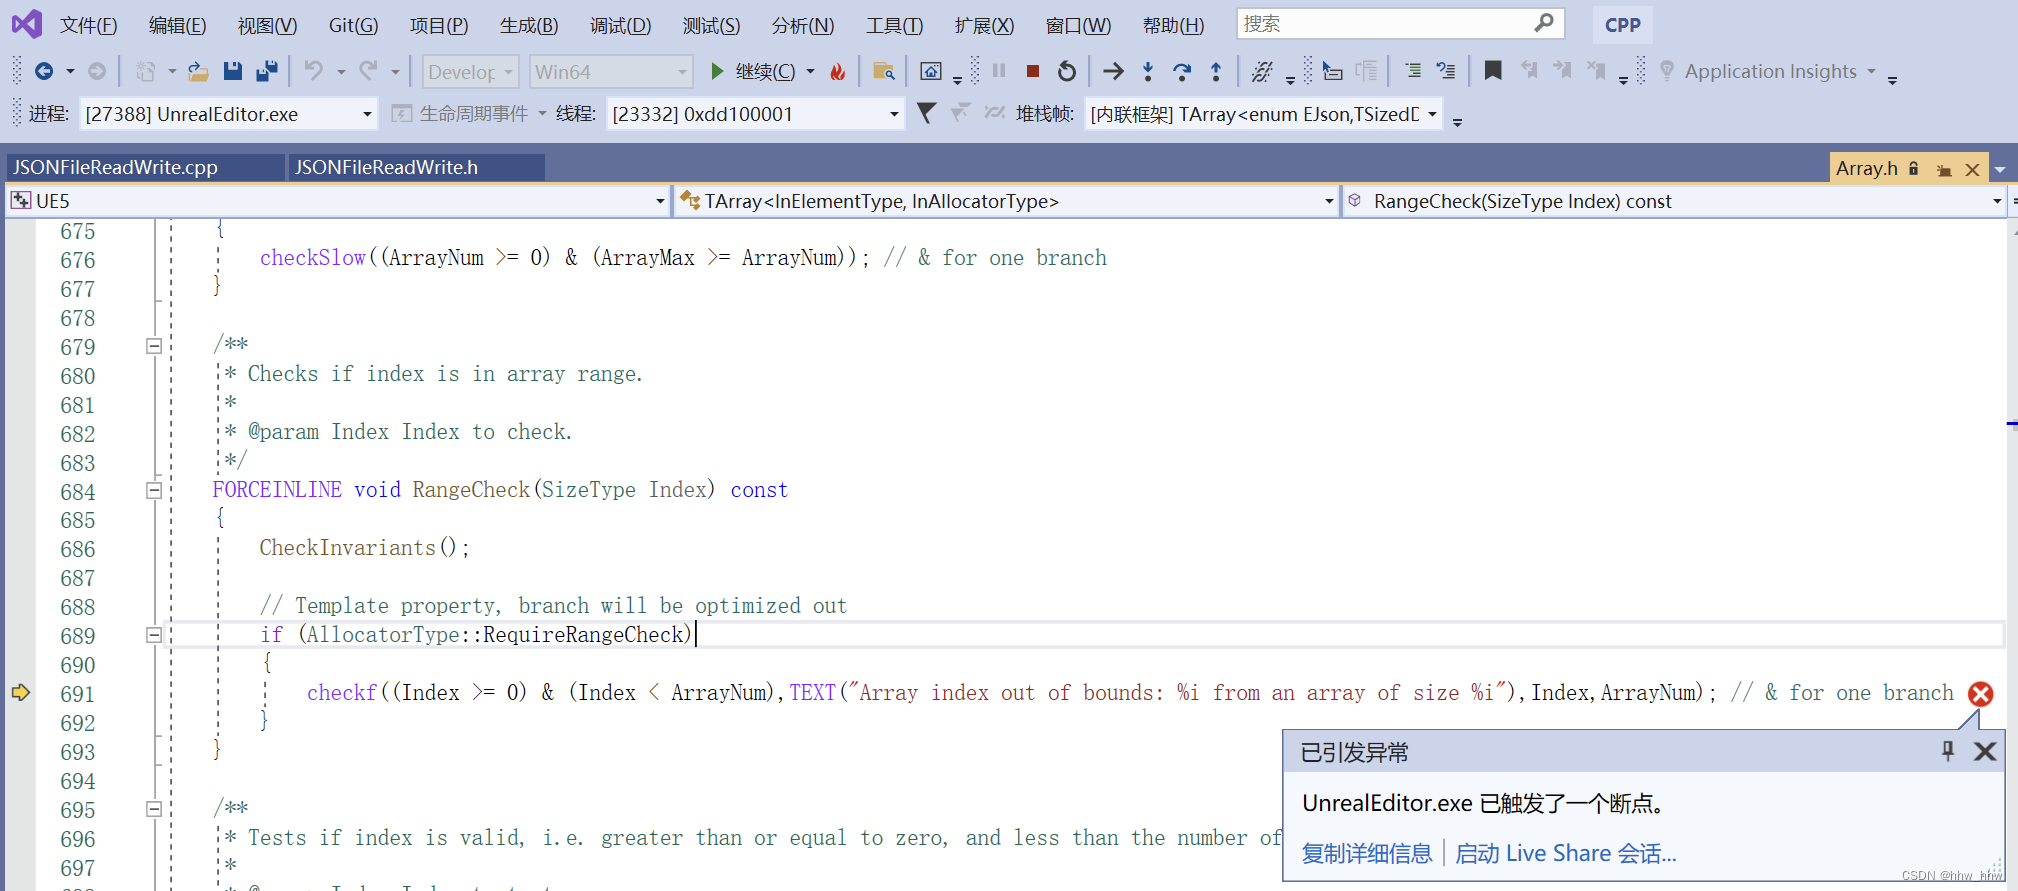Image resolution: width=2018 pixels, height=891 pixels.
Task: Click the Hot Reload flame icon
Action: tap(838, 71)
